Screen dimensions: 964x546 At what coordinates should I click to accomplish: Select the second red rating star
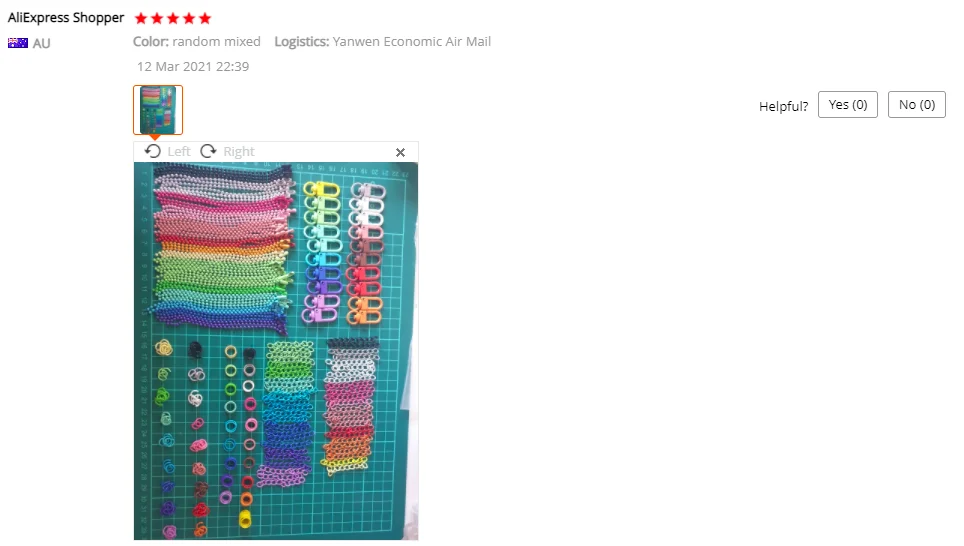[157, 18]
